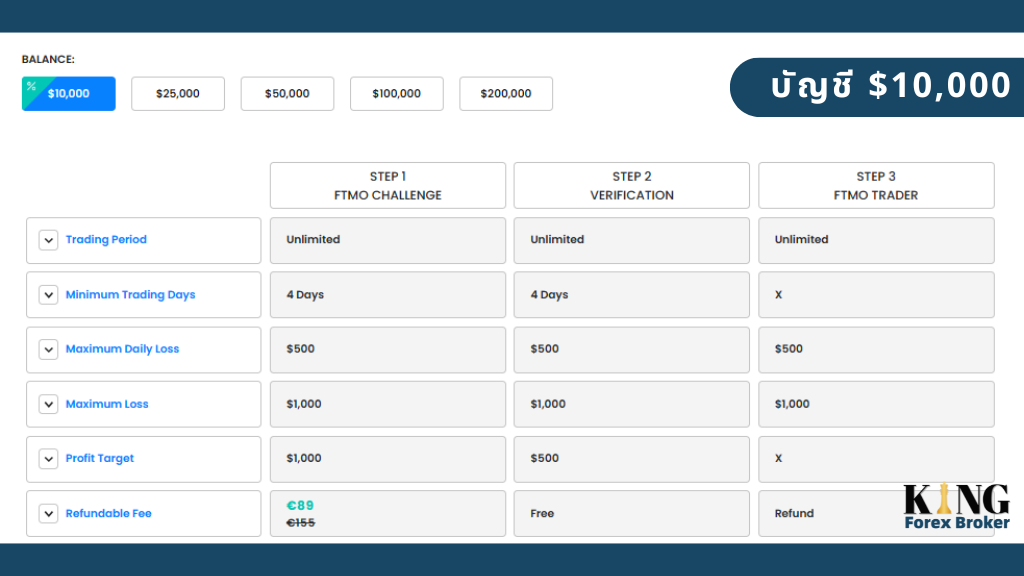Click the Step 1 Trading Period Unlimited cell
This screenshot has height=576, width=1024.
(x=388, y=240)
